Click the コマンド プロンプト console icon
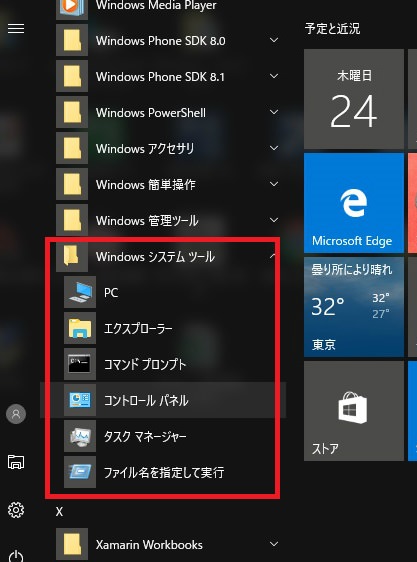This screenshot has width=417, height=562. pyautogui.click(x=80, y=365)
